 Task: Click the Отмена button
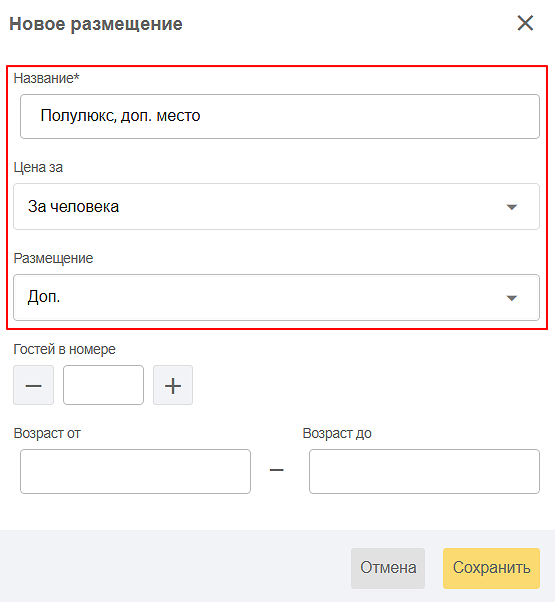(388, 568)
